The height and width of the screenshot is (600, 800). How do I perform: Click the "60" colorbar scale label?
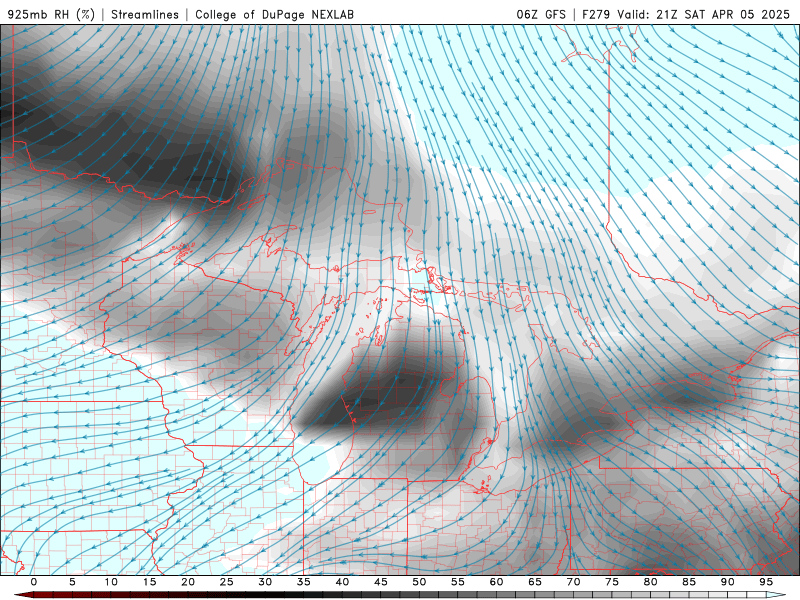pyautogui.click(x=496, y=582)
